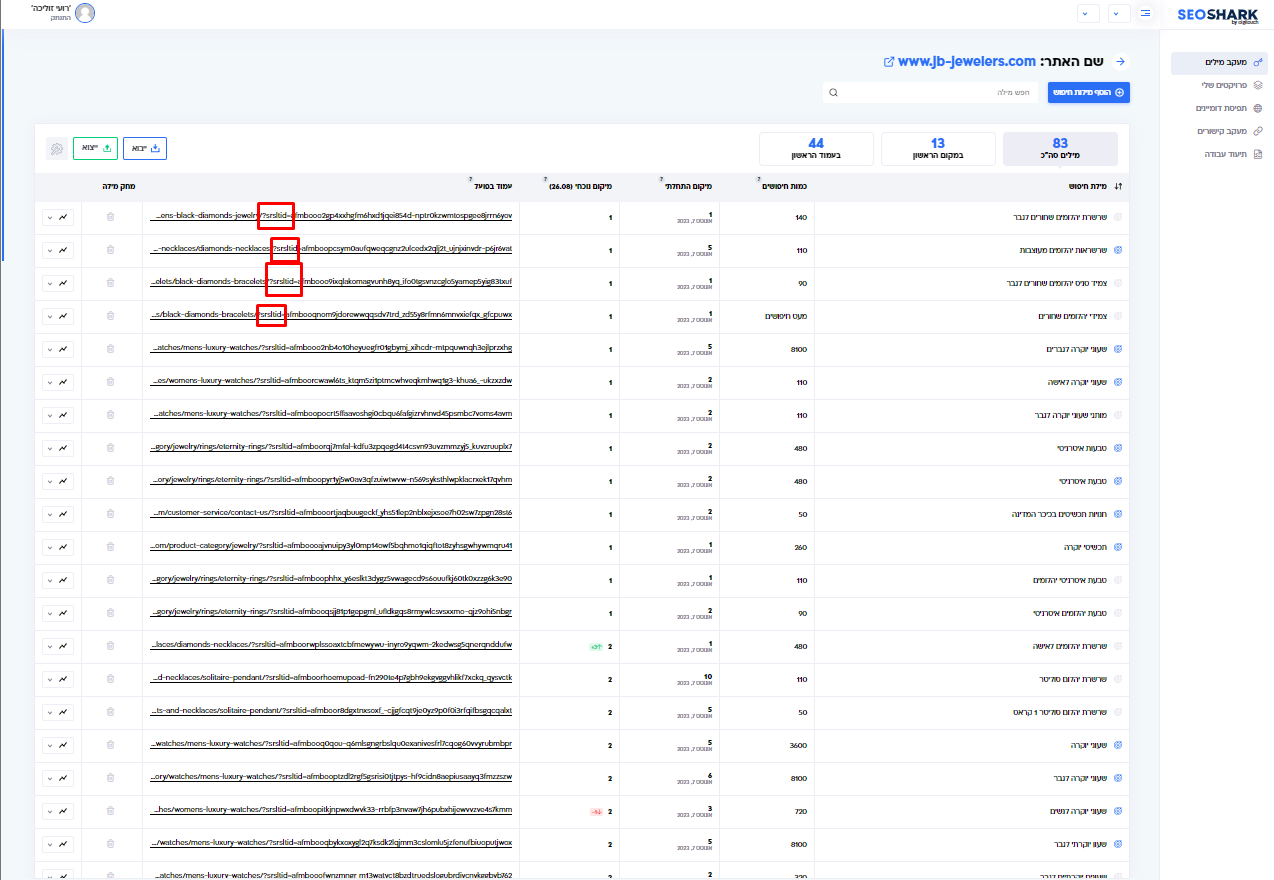Click the greyed-out settings icon beside ייצוא

57,148
